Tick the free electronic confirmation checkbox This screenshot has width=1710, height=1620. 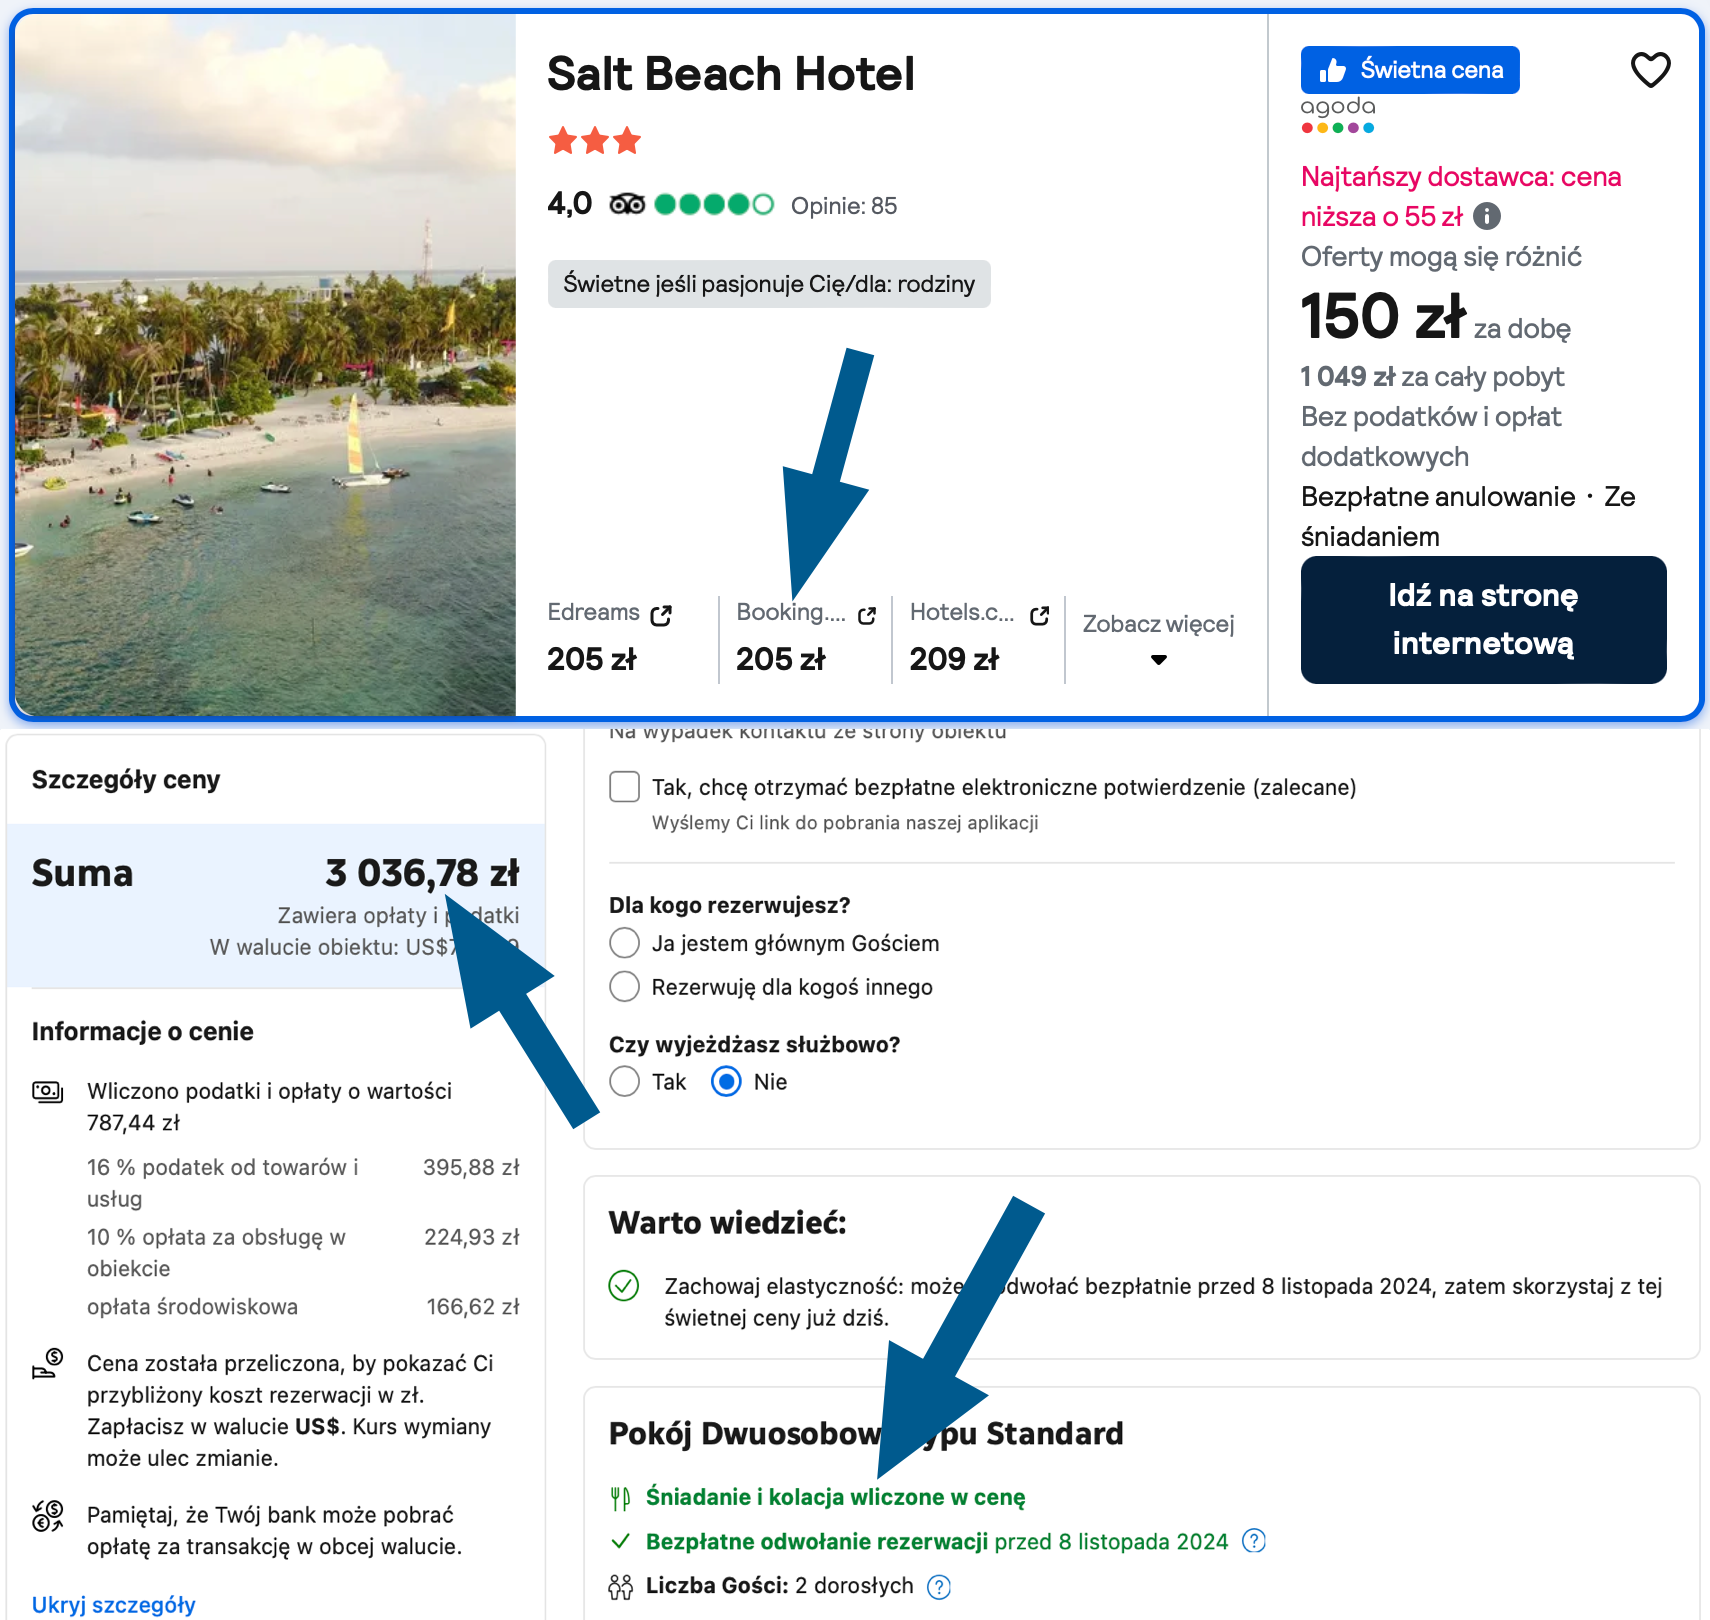[625, 787]
